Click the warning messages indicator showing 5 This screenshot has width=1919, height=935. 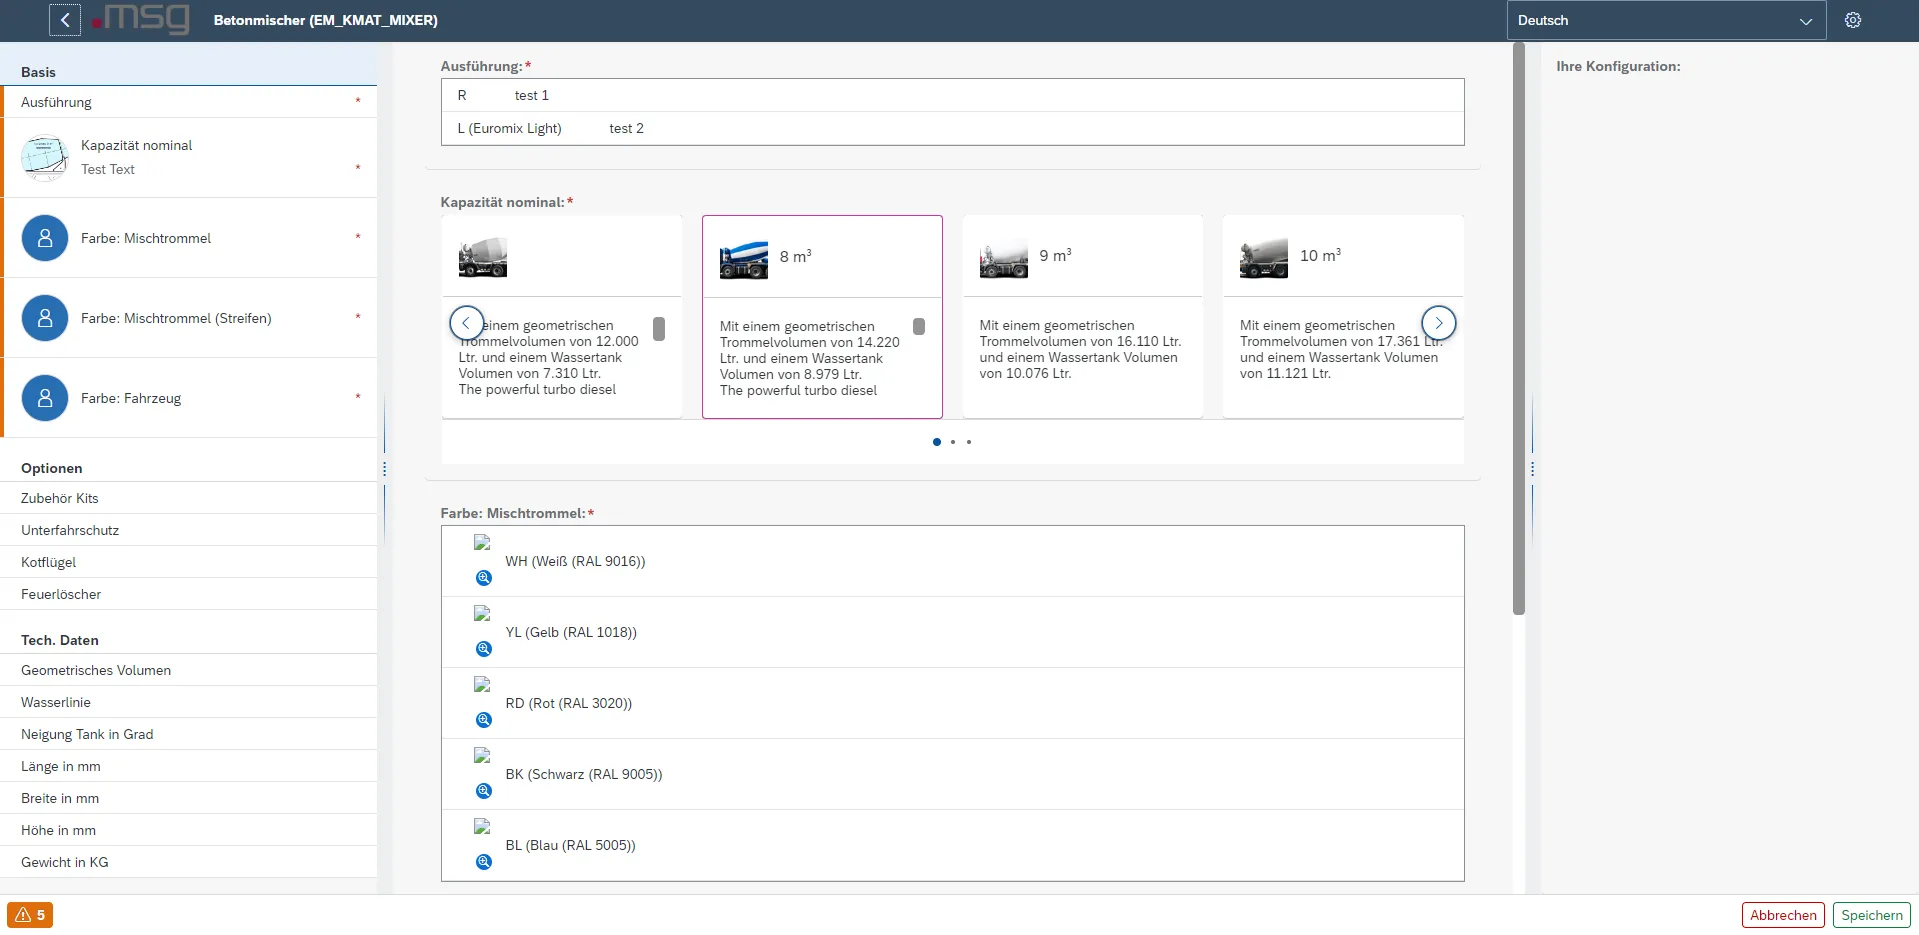click(x=30, y=915)
